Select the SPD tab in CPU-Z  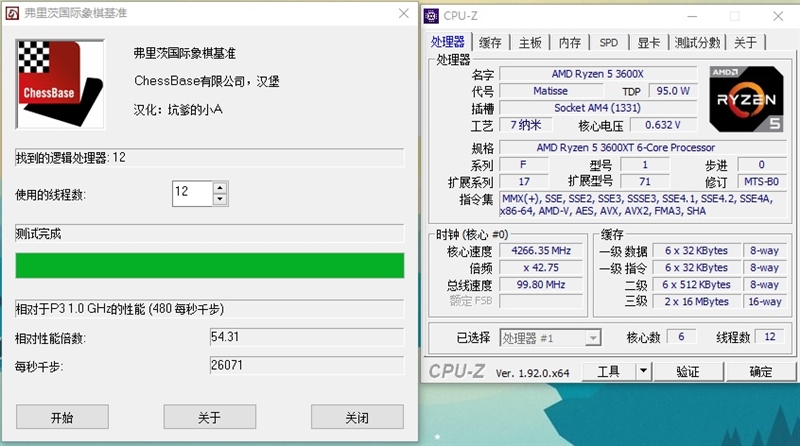click(x=609, y=43)
